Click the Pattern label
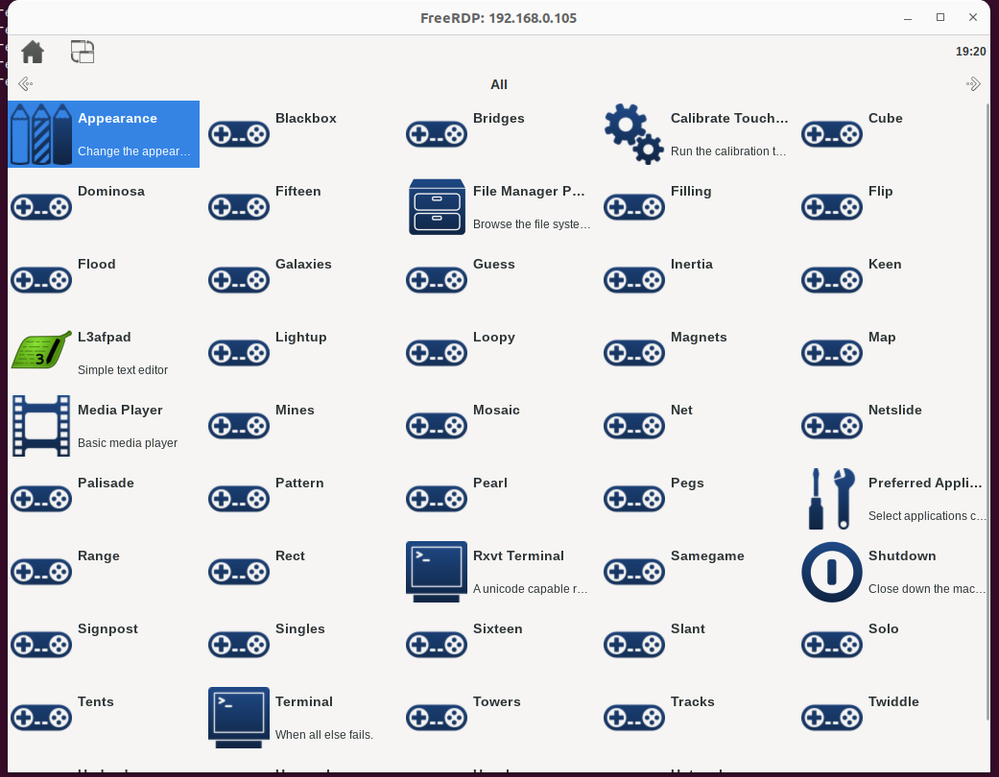 click(299, 483)
